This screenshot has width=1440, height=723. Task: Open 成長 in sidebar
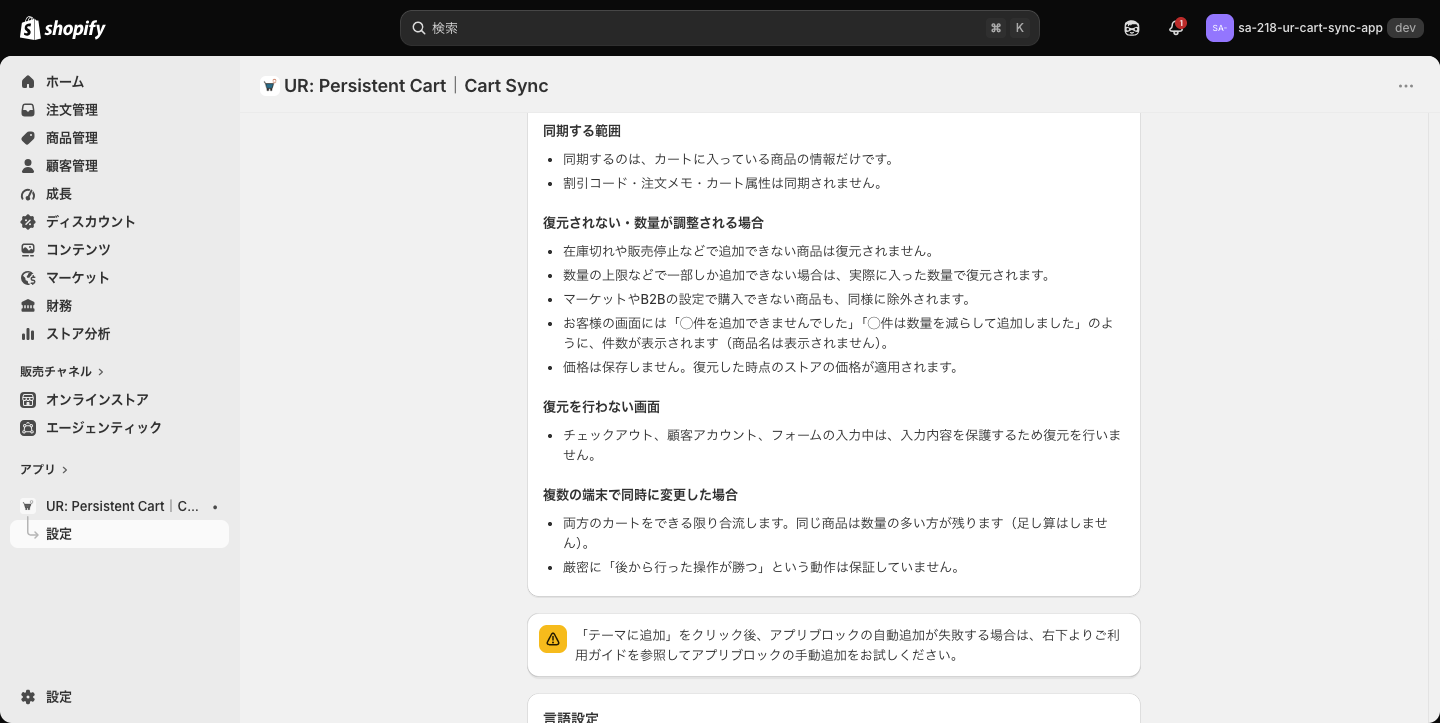click(59, 194)
